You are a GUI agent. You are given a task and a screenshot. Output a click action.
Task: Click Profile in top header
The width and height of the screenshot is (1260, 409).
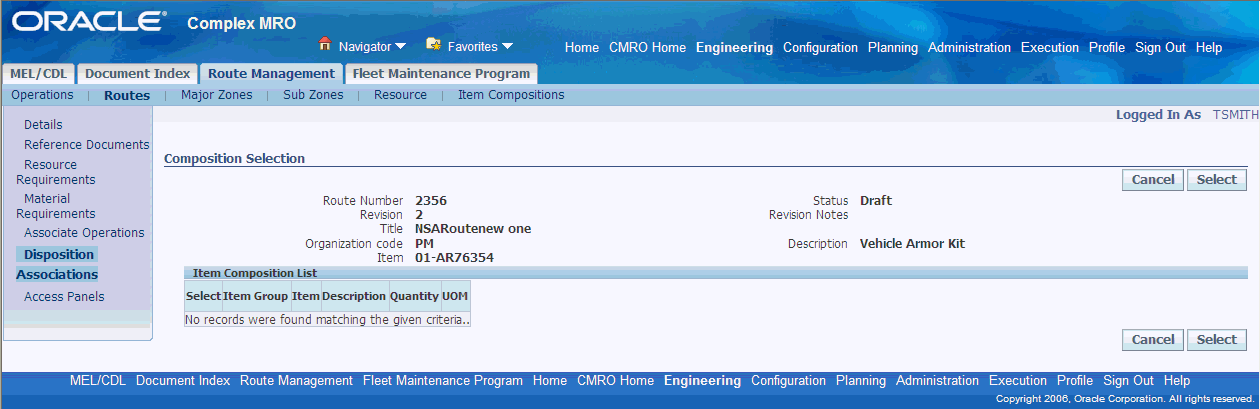click(x=1107, y=48)
